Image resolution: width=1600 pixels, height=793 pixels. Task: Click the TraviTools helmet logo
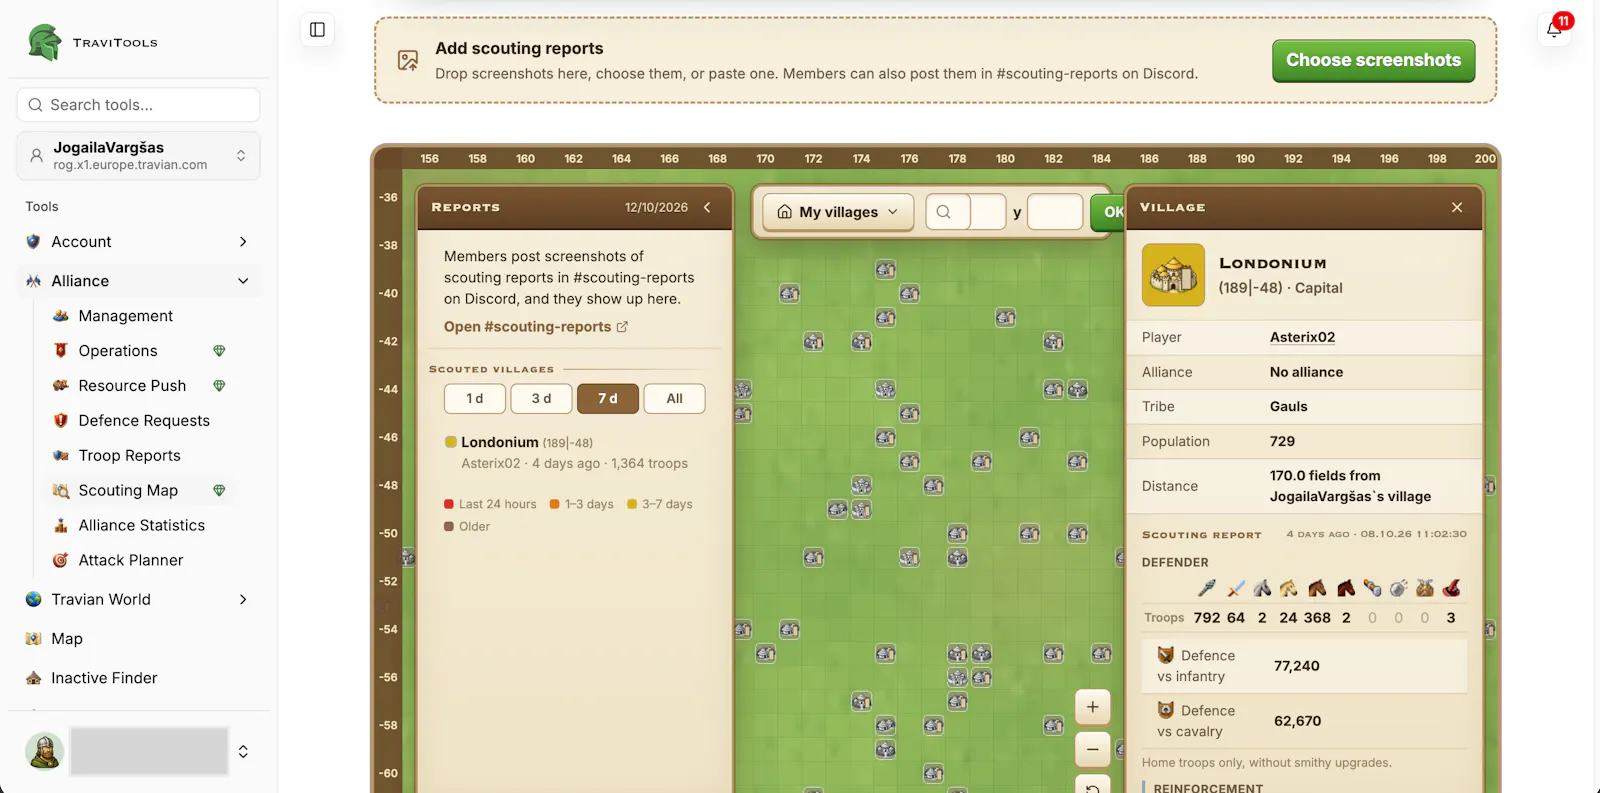pyautogui.click(x=44, y=42)
